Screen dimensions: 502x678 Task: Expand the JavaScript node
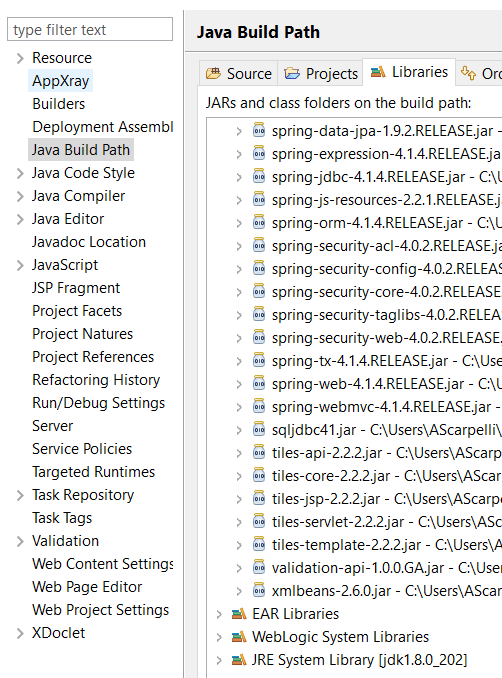(20, 265)
